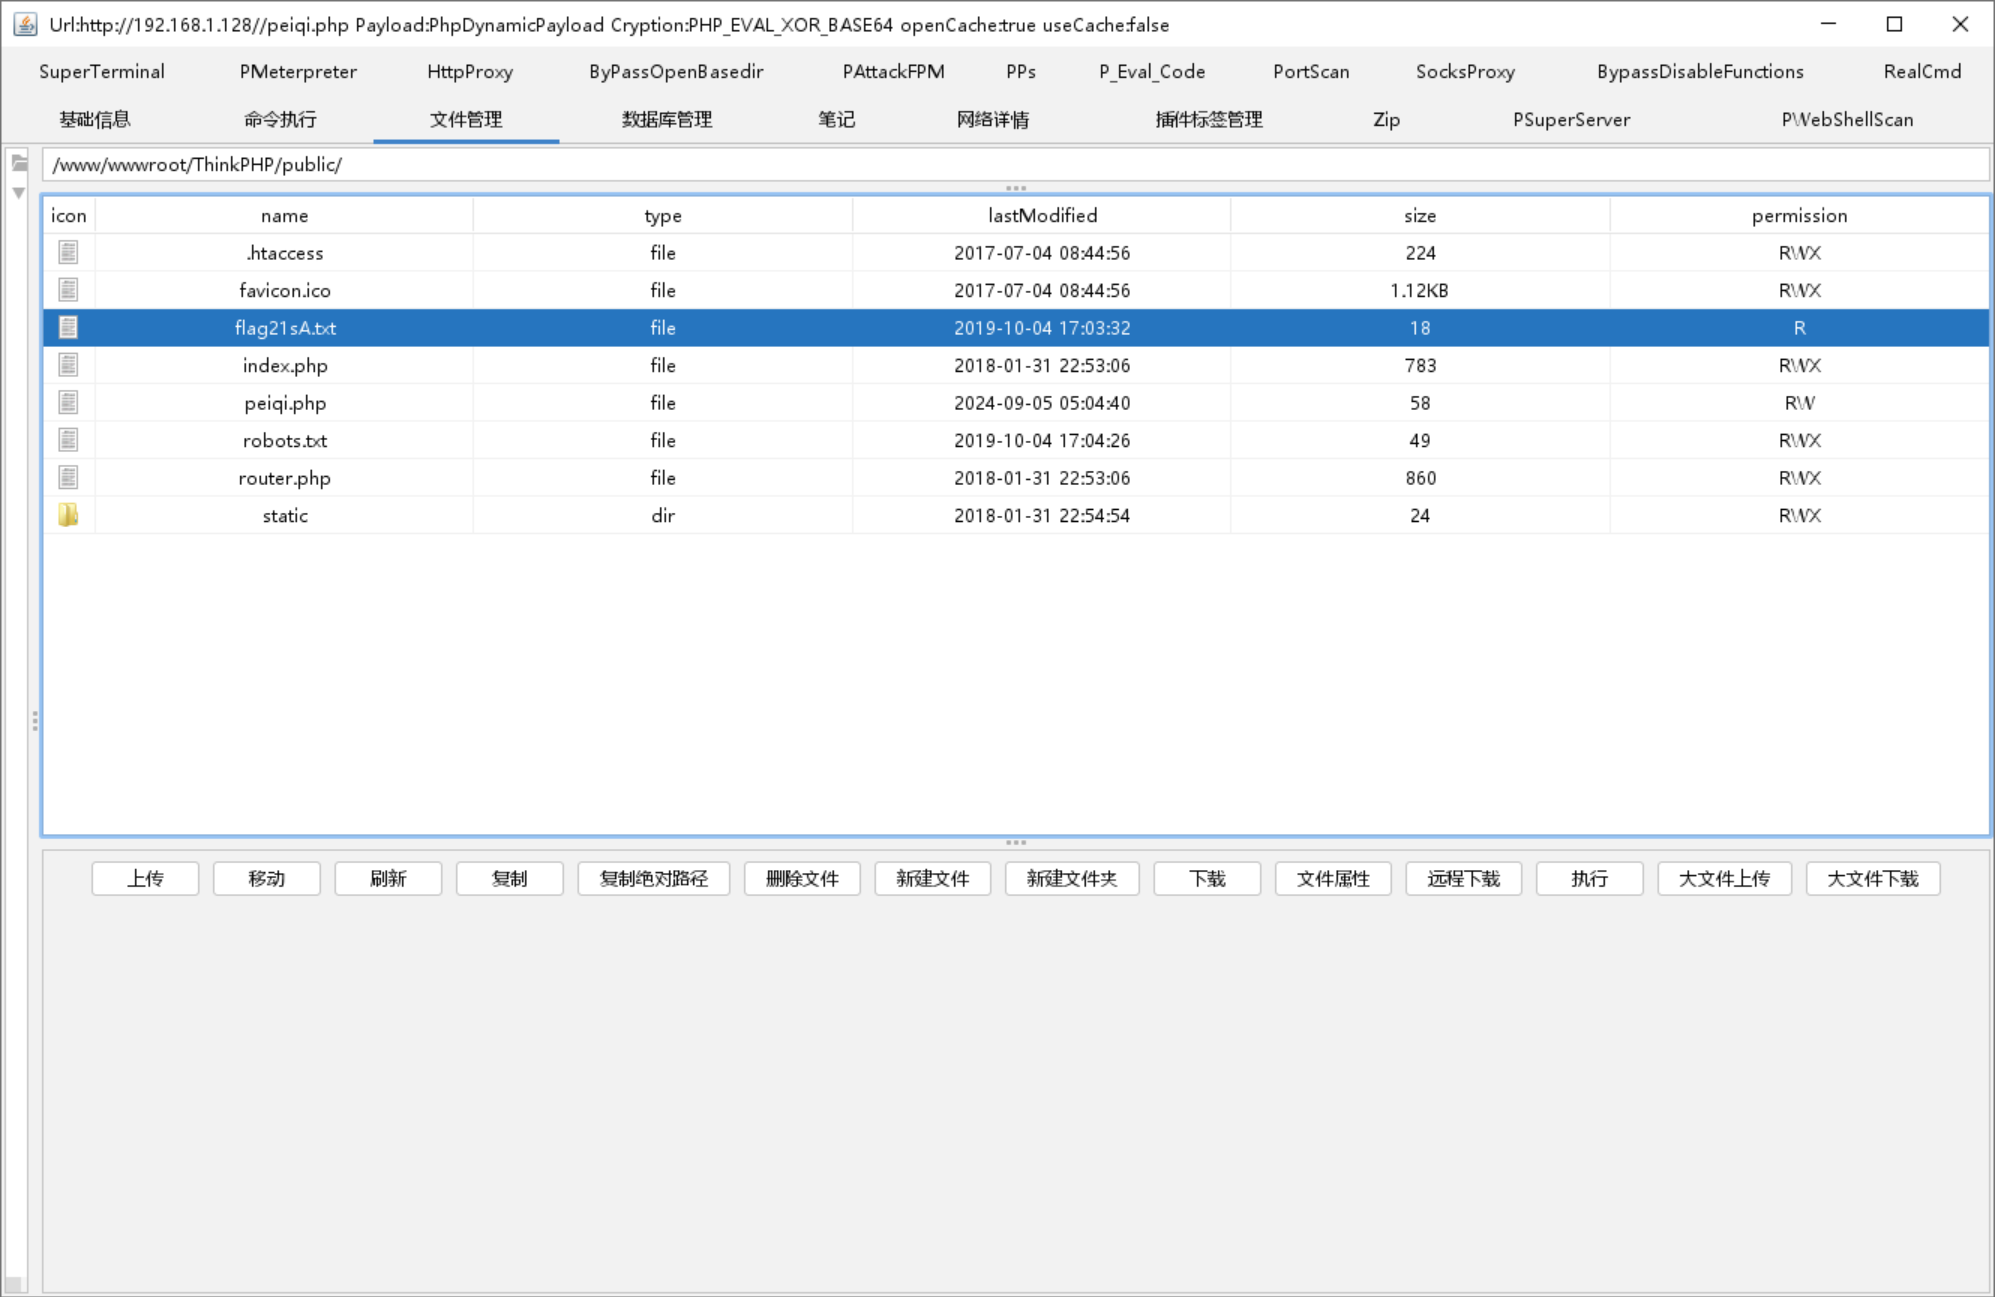Click the 新建文件夹 button

point(1072,879)
